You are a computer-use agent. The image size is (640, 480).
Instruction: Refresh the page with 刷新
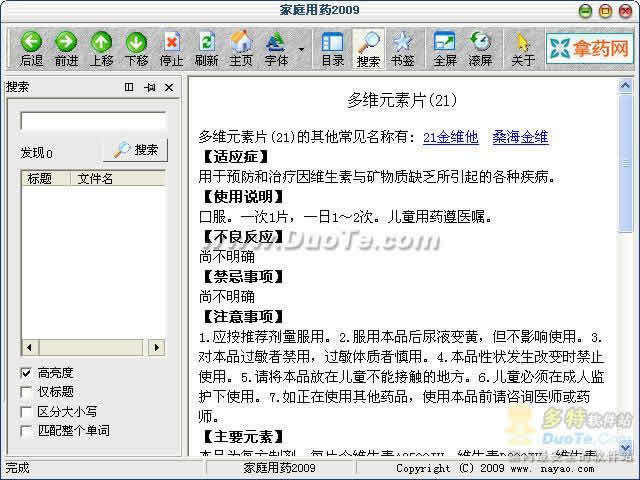pos(206,49)
